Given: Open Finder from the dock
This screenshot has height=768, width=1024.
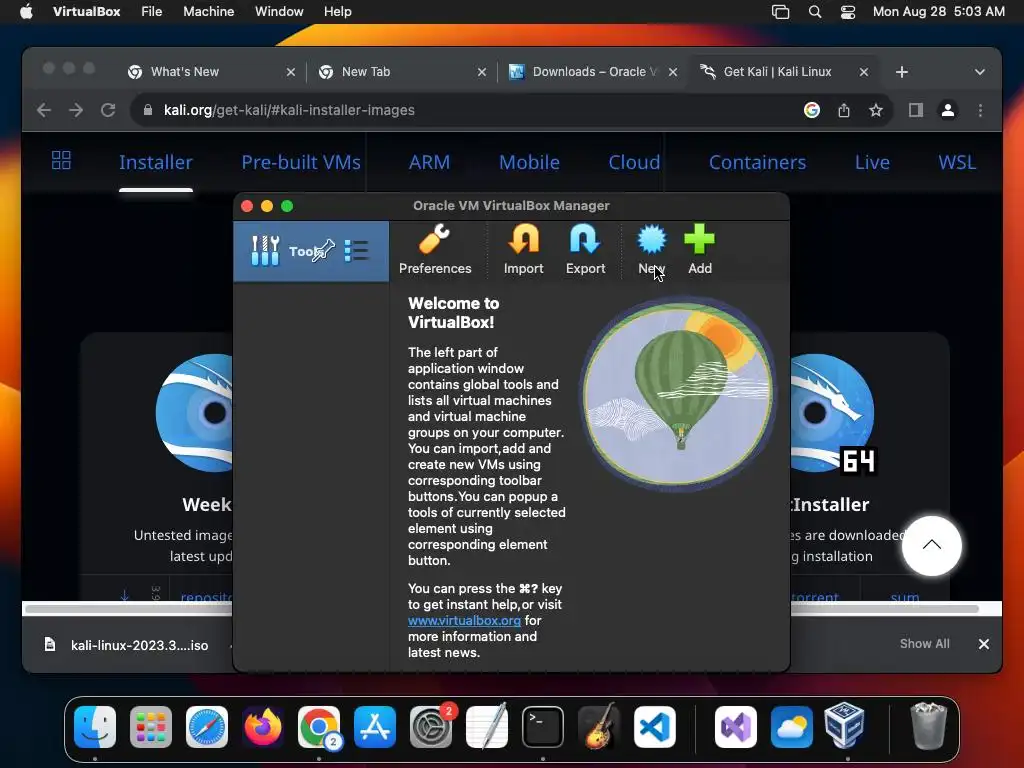Looking at the screenshot, I should 95,727.
